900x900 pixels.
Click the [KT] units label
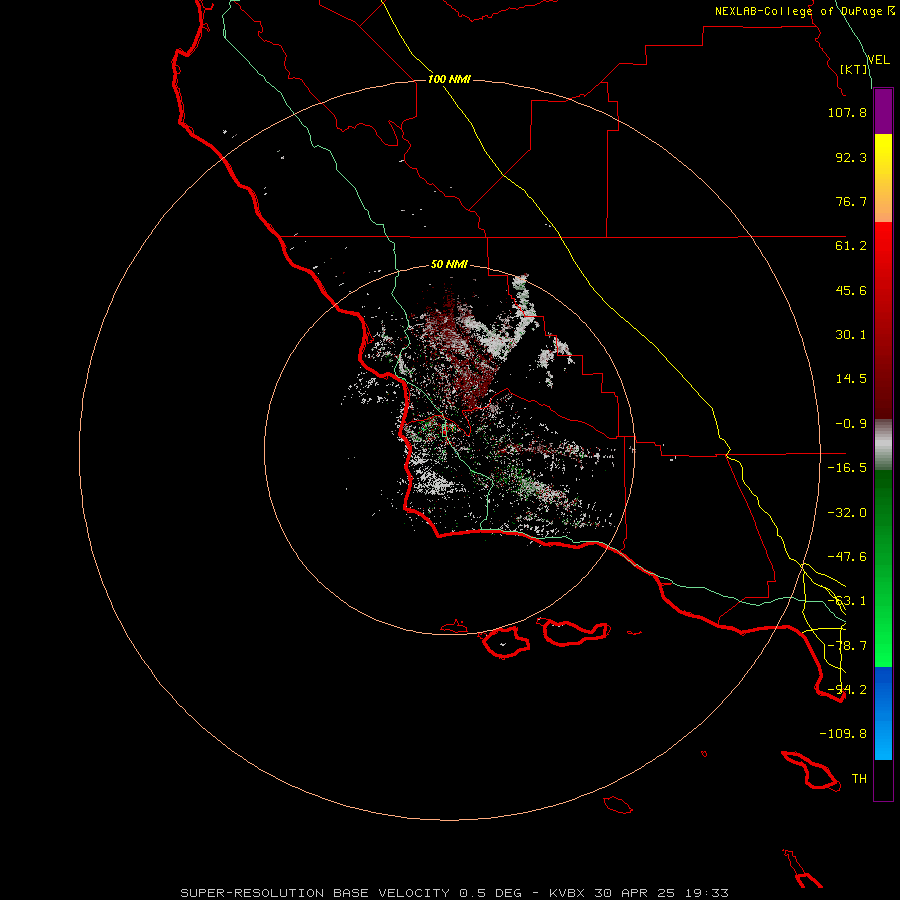click(854, 69)
